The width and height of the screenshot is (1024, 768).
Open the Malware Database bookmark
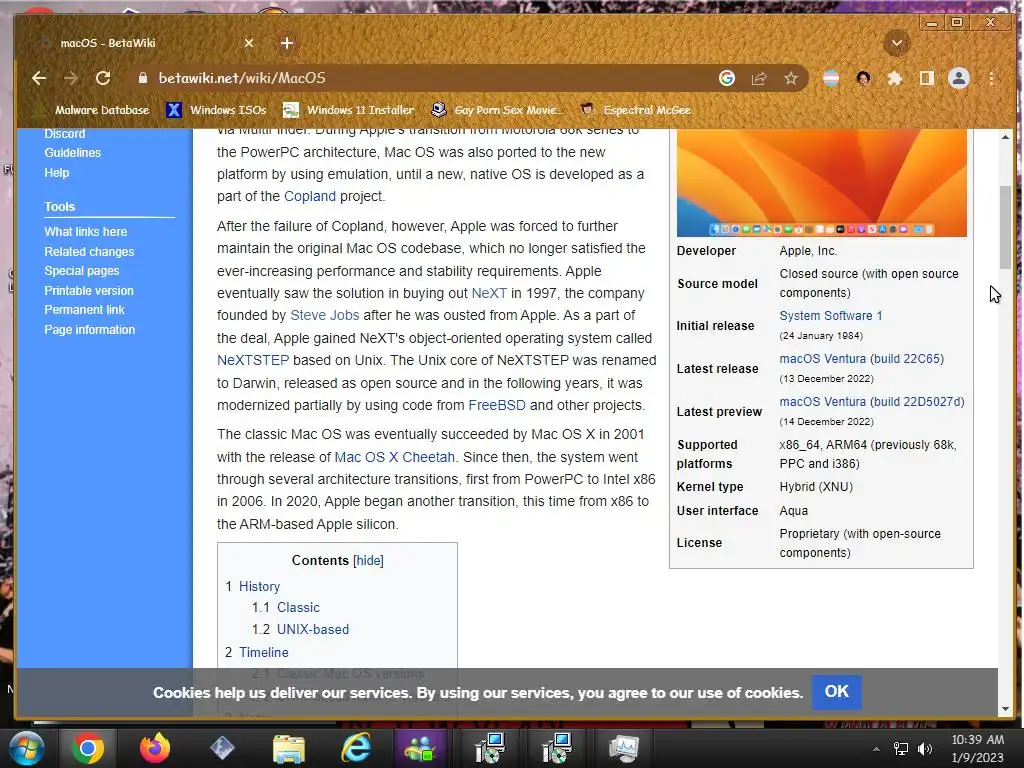tap(92, 110)
